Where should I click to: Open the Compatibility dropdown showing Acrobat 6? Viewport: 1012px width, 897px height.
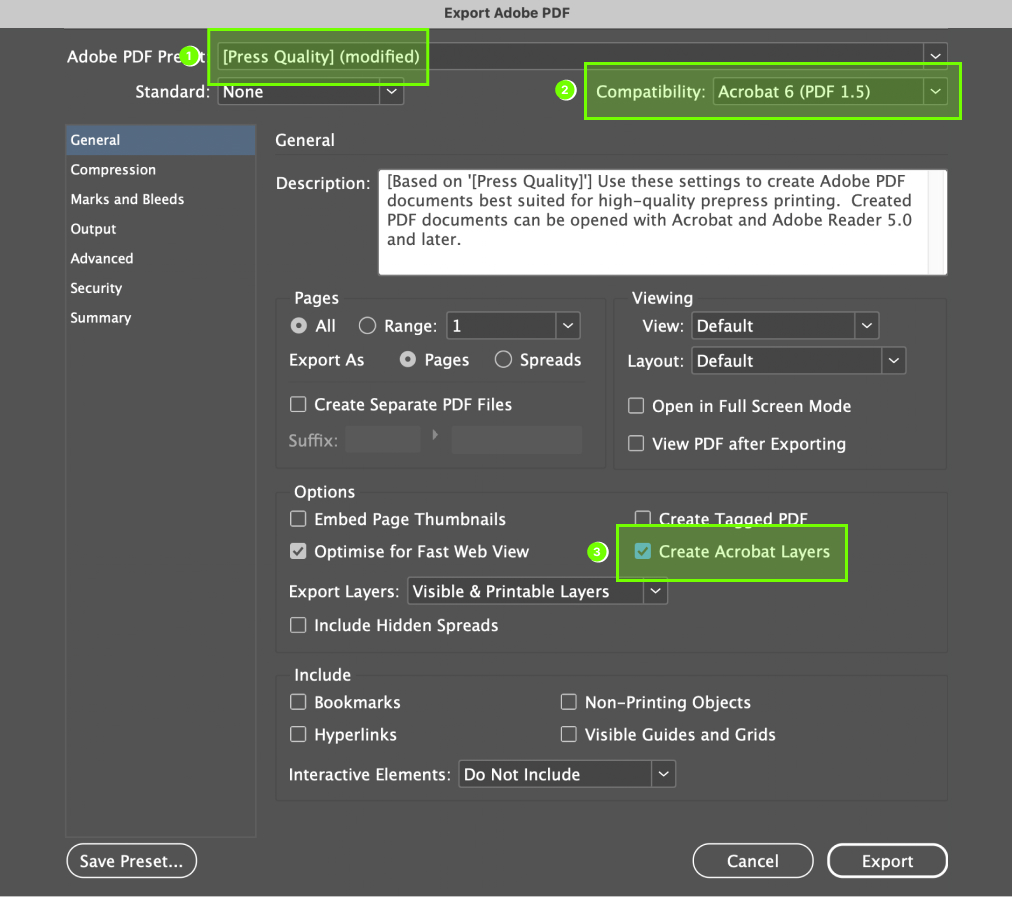tap(830, 92)
